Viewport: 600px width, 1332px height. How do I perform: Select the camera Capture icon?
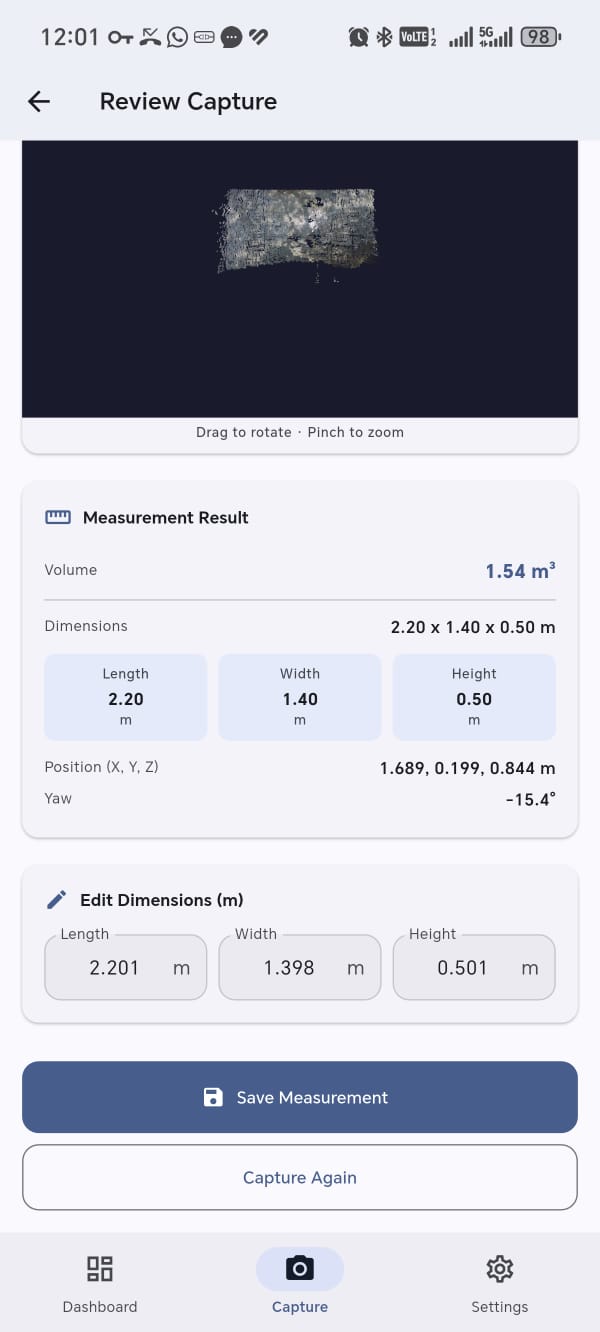[x=300, y=1269]
